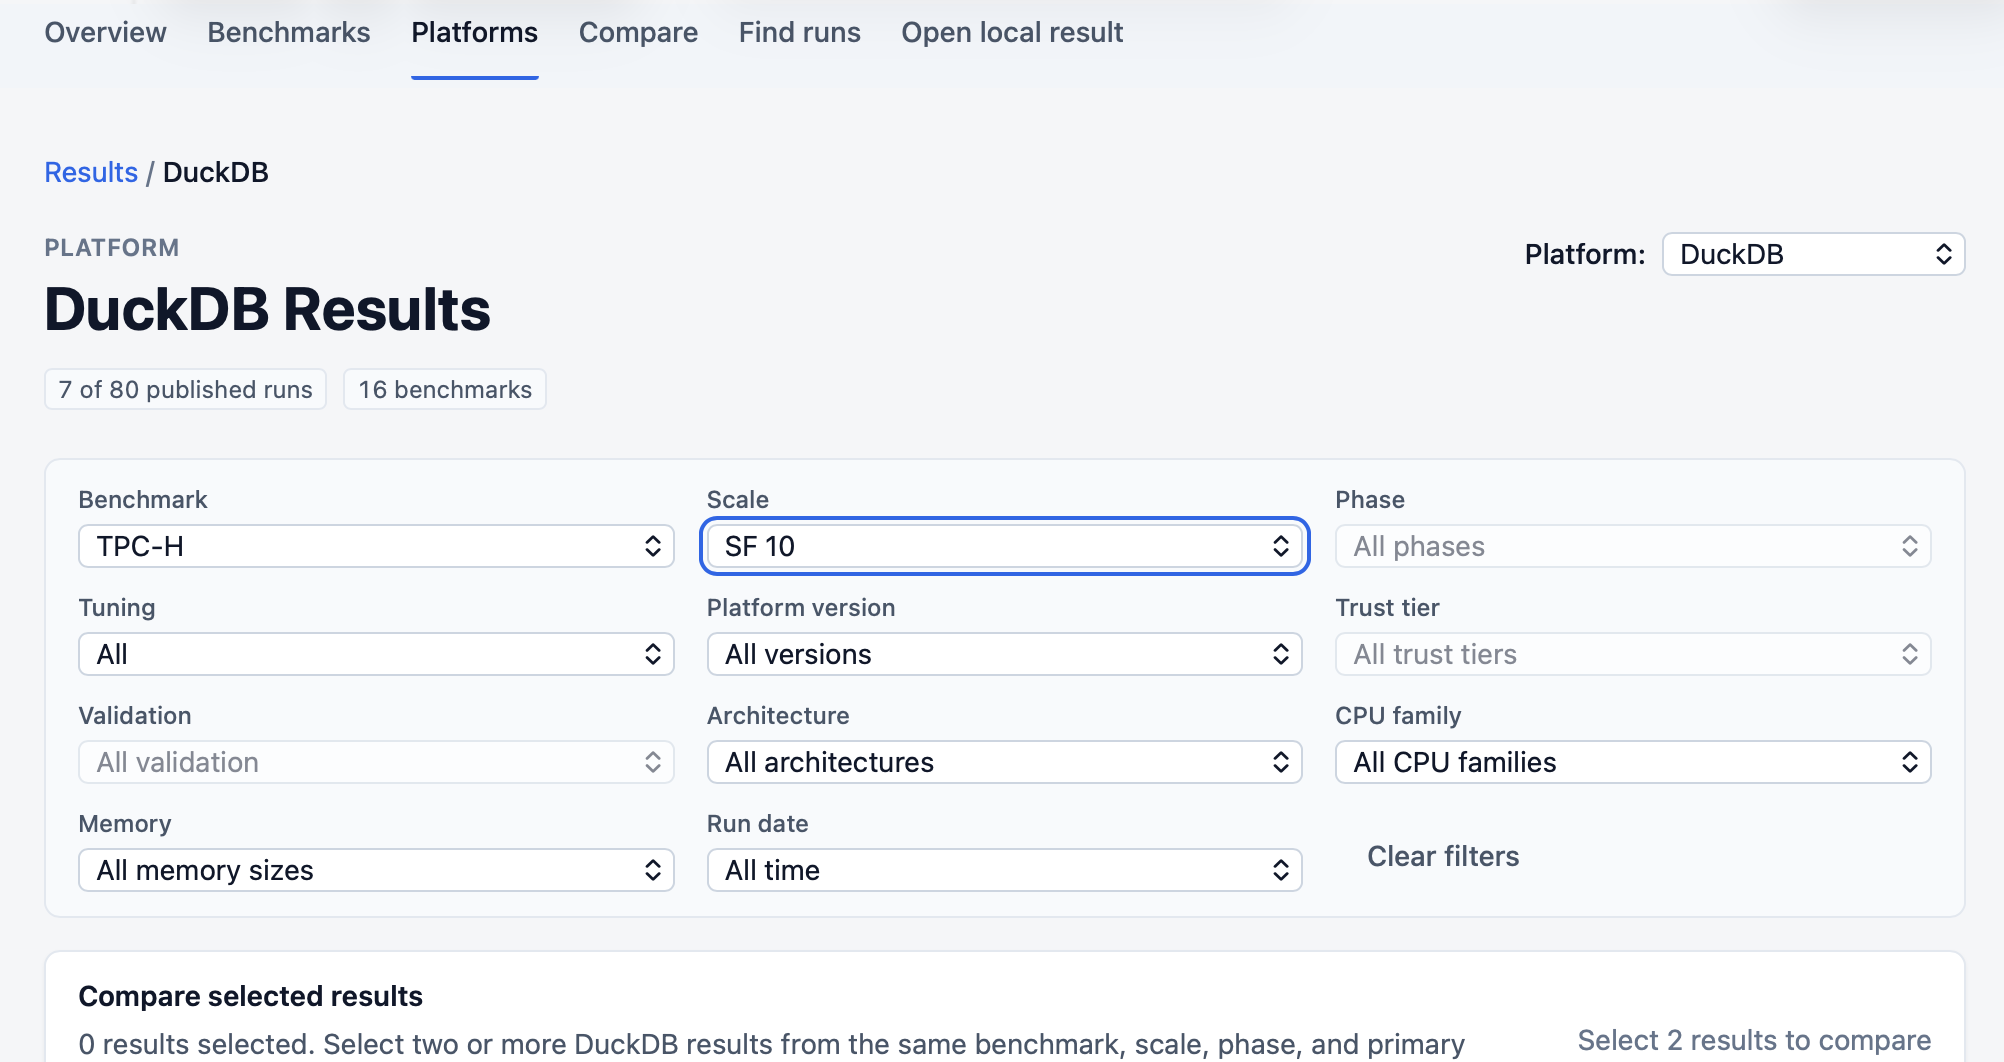Image resolution: width=2004 pixels, height=1062 pixels.
Task: Open the Scale SF 10 dropdown
Action: 1004,546
